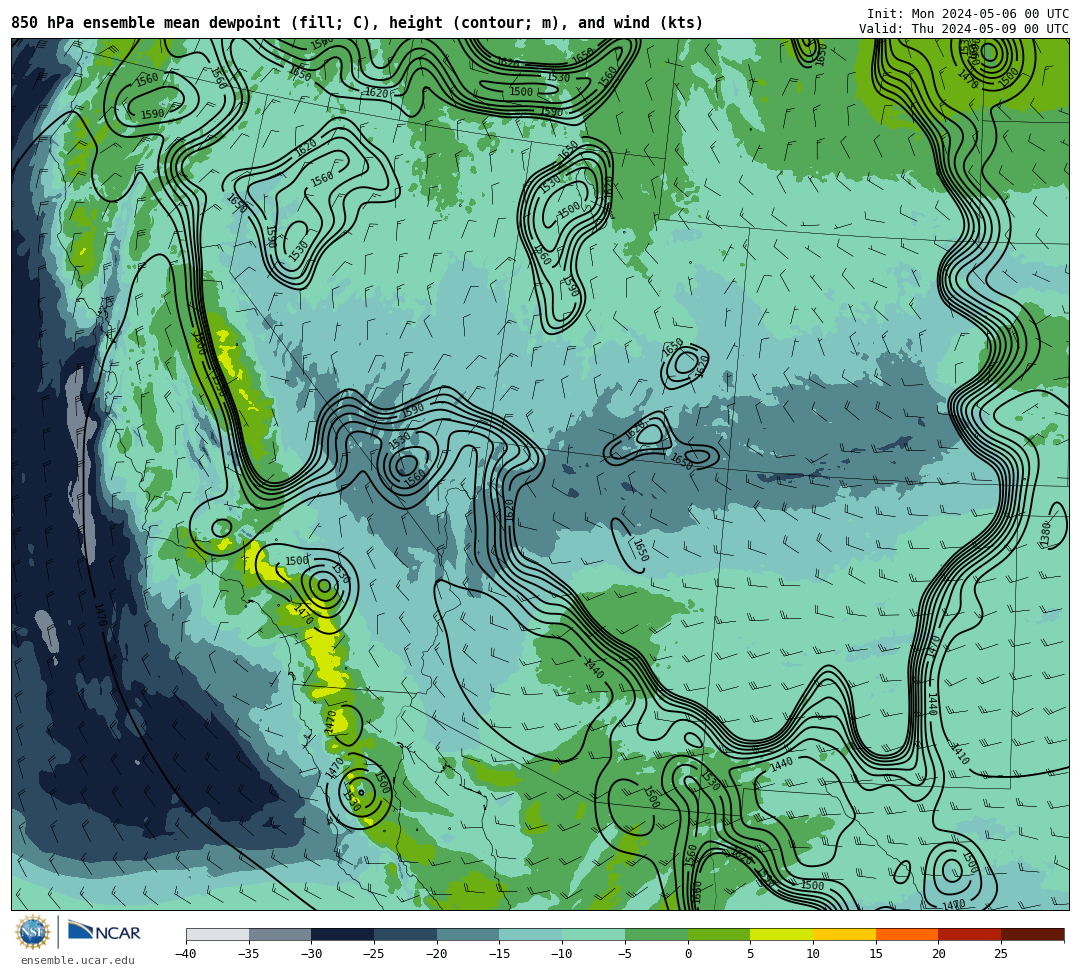Click the 'Init: Mon 2024-05-06 00 UTC' text

[x=968, y=14]
